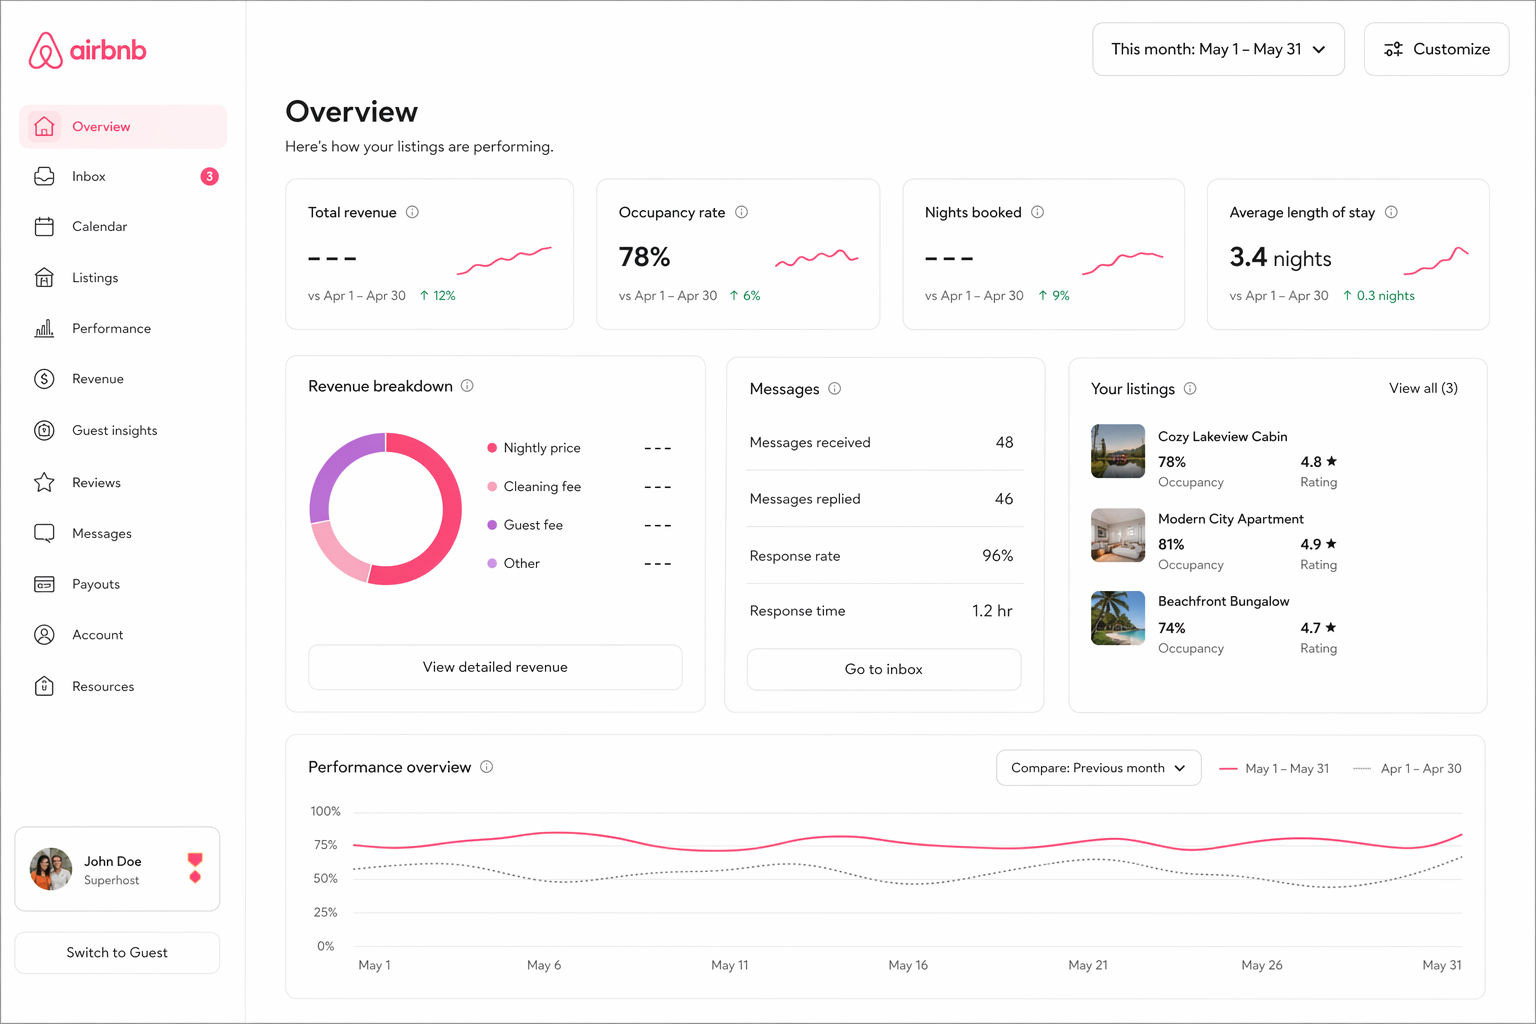View all 3 listings
Image resolution: width=1536 pixels, height=1024 pixels.
[1423, 388]
